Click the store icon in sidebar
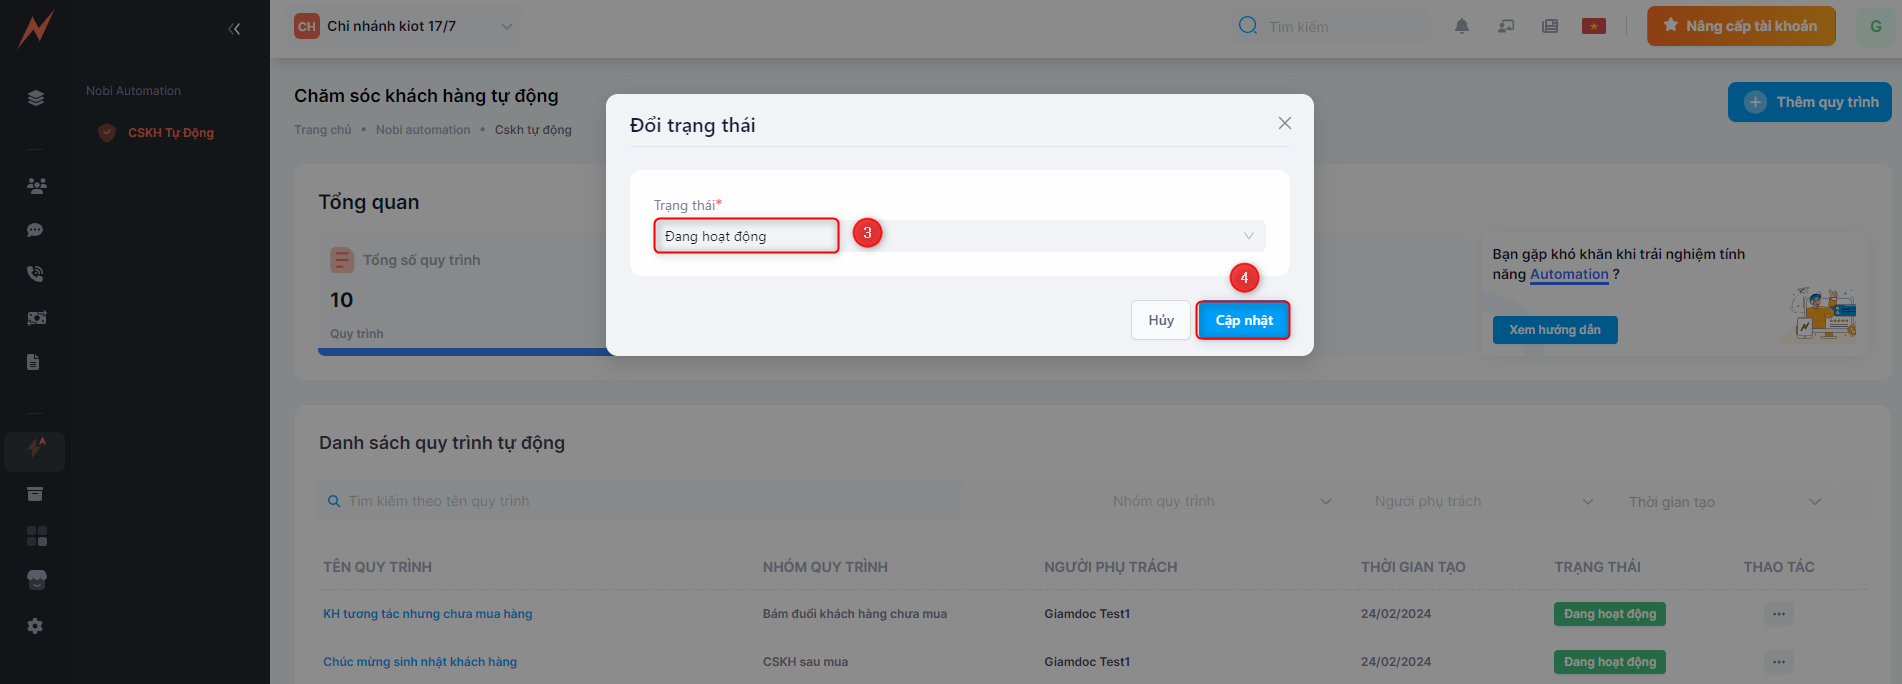 (36, 580)
